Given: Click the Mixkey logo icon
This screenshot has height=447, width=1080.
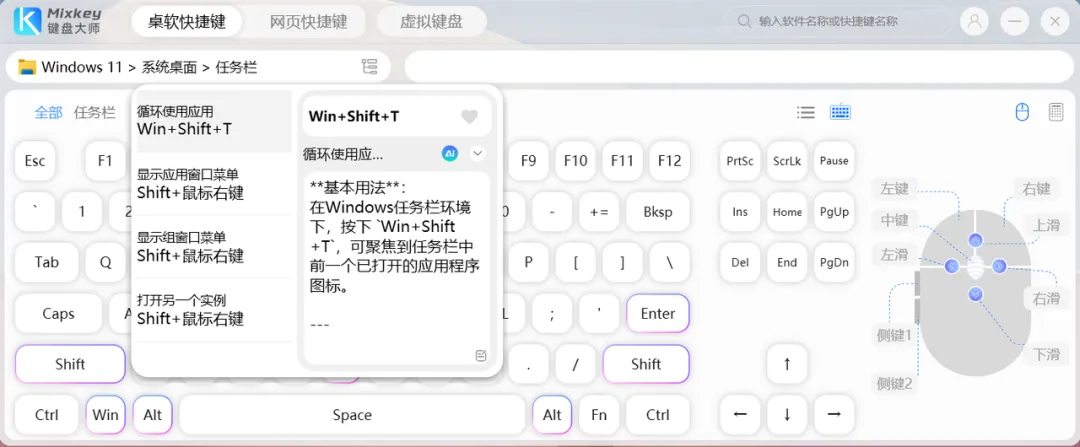Looking at the screenshot, I should (28, 21).
